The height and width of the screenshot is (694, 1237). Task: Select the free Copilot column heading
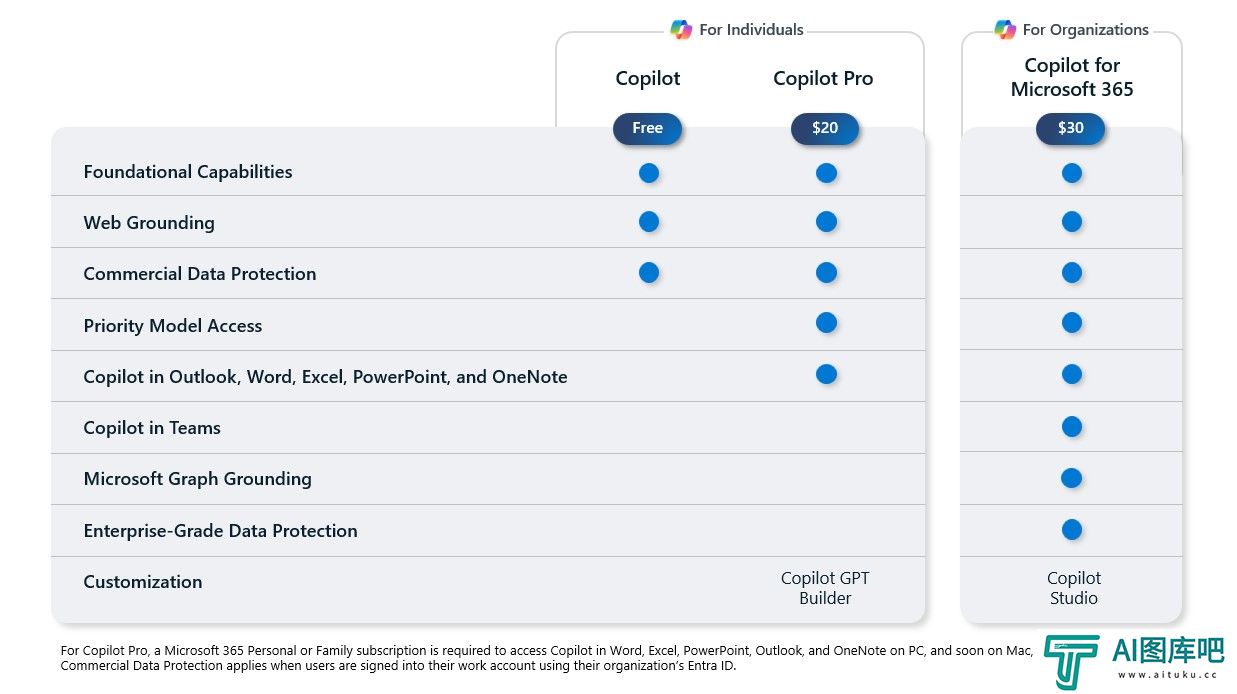pyautogui.click(x=648, y=79)
